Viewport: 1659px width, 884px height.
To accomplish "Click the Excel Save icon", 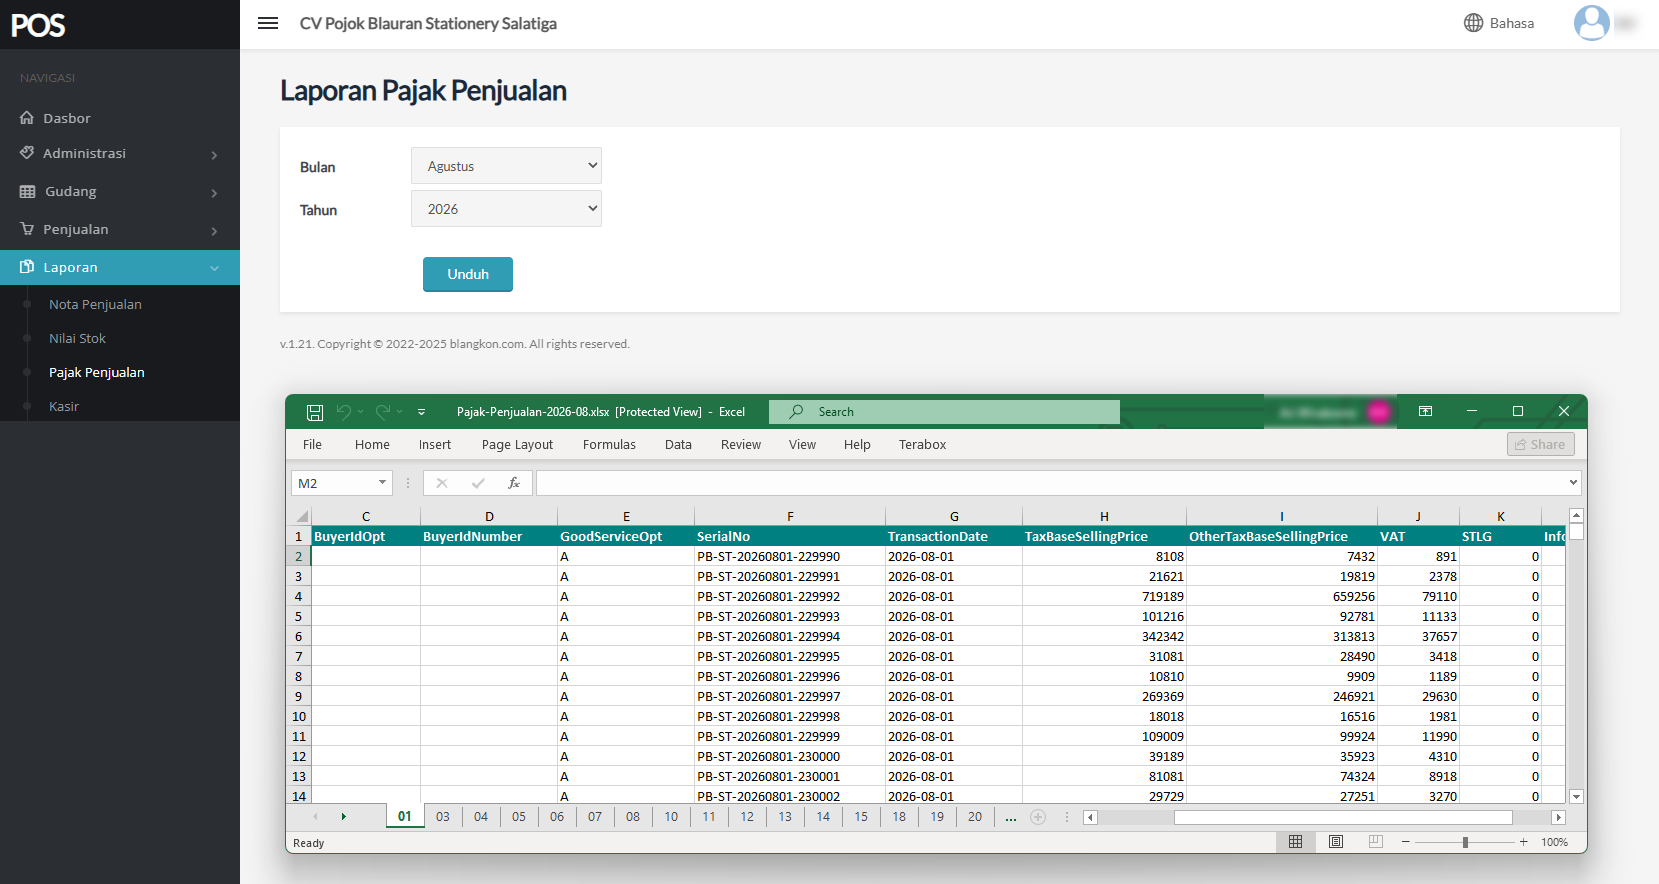I will (x=315, y=412).
